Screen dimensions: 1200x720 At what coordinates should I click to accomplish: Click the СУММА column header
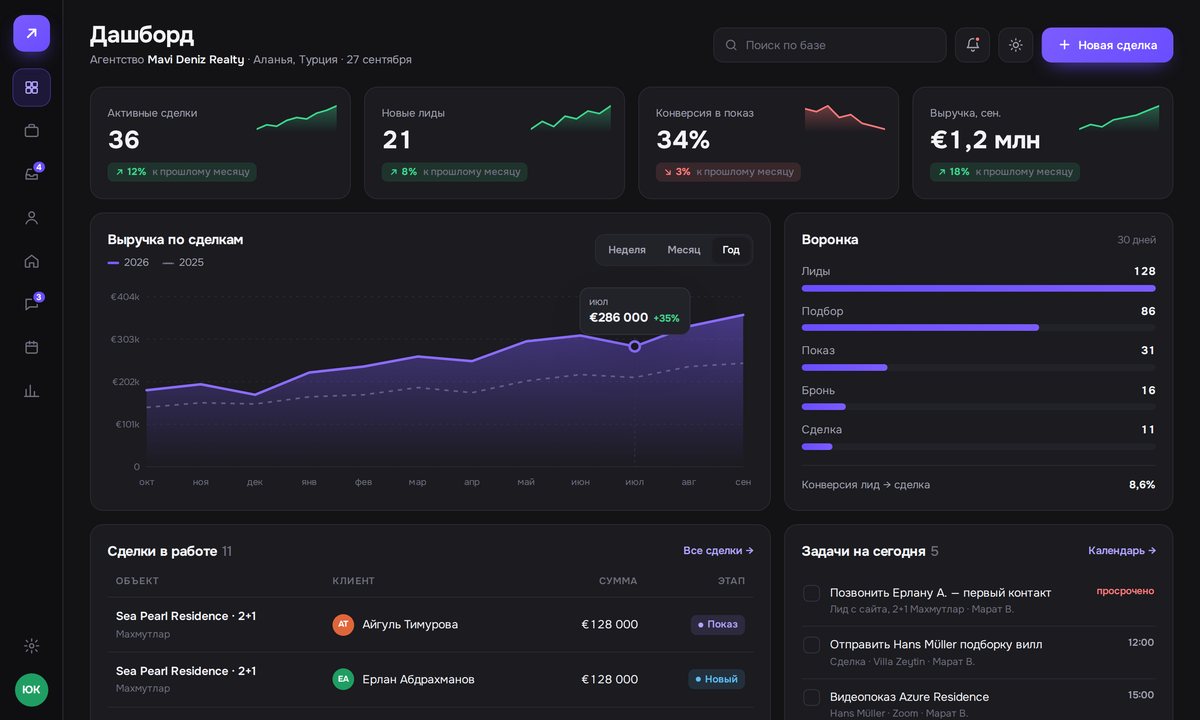pyautogui.click(x=618, y=581)
